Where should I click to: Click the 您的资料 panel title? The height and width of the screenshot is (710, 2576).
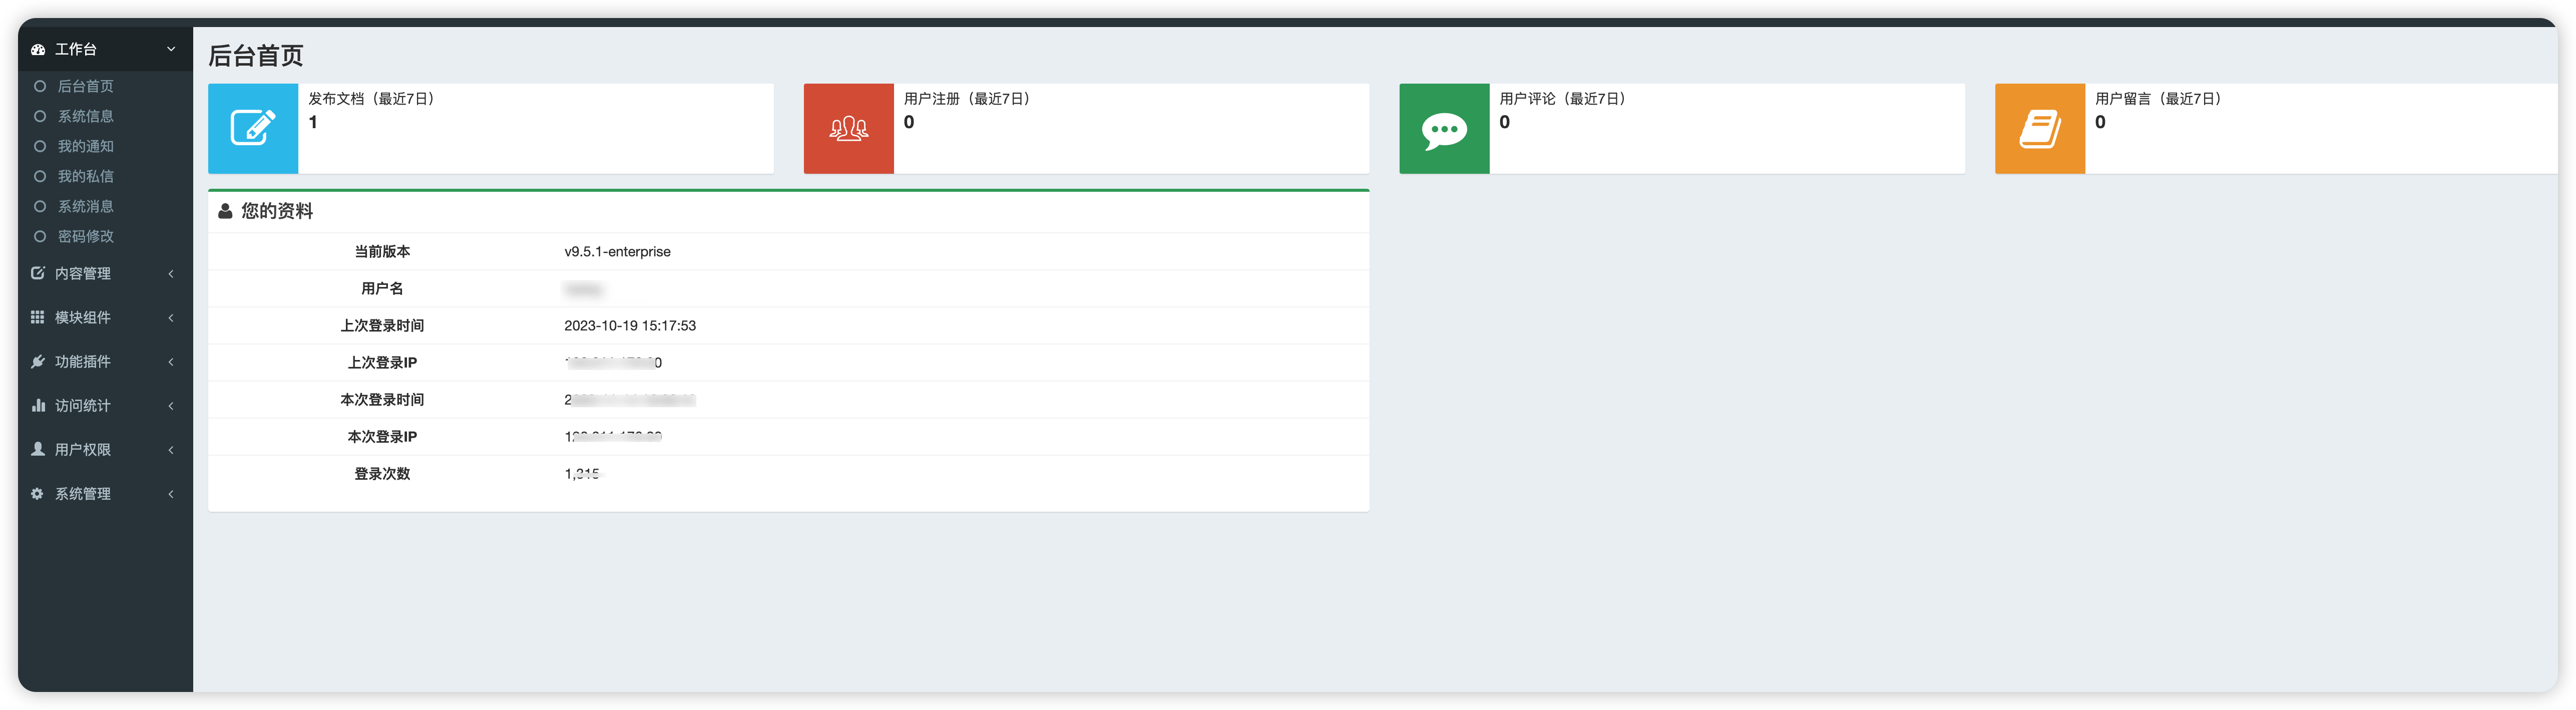tap(277, 211)
